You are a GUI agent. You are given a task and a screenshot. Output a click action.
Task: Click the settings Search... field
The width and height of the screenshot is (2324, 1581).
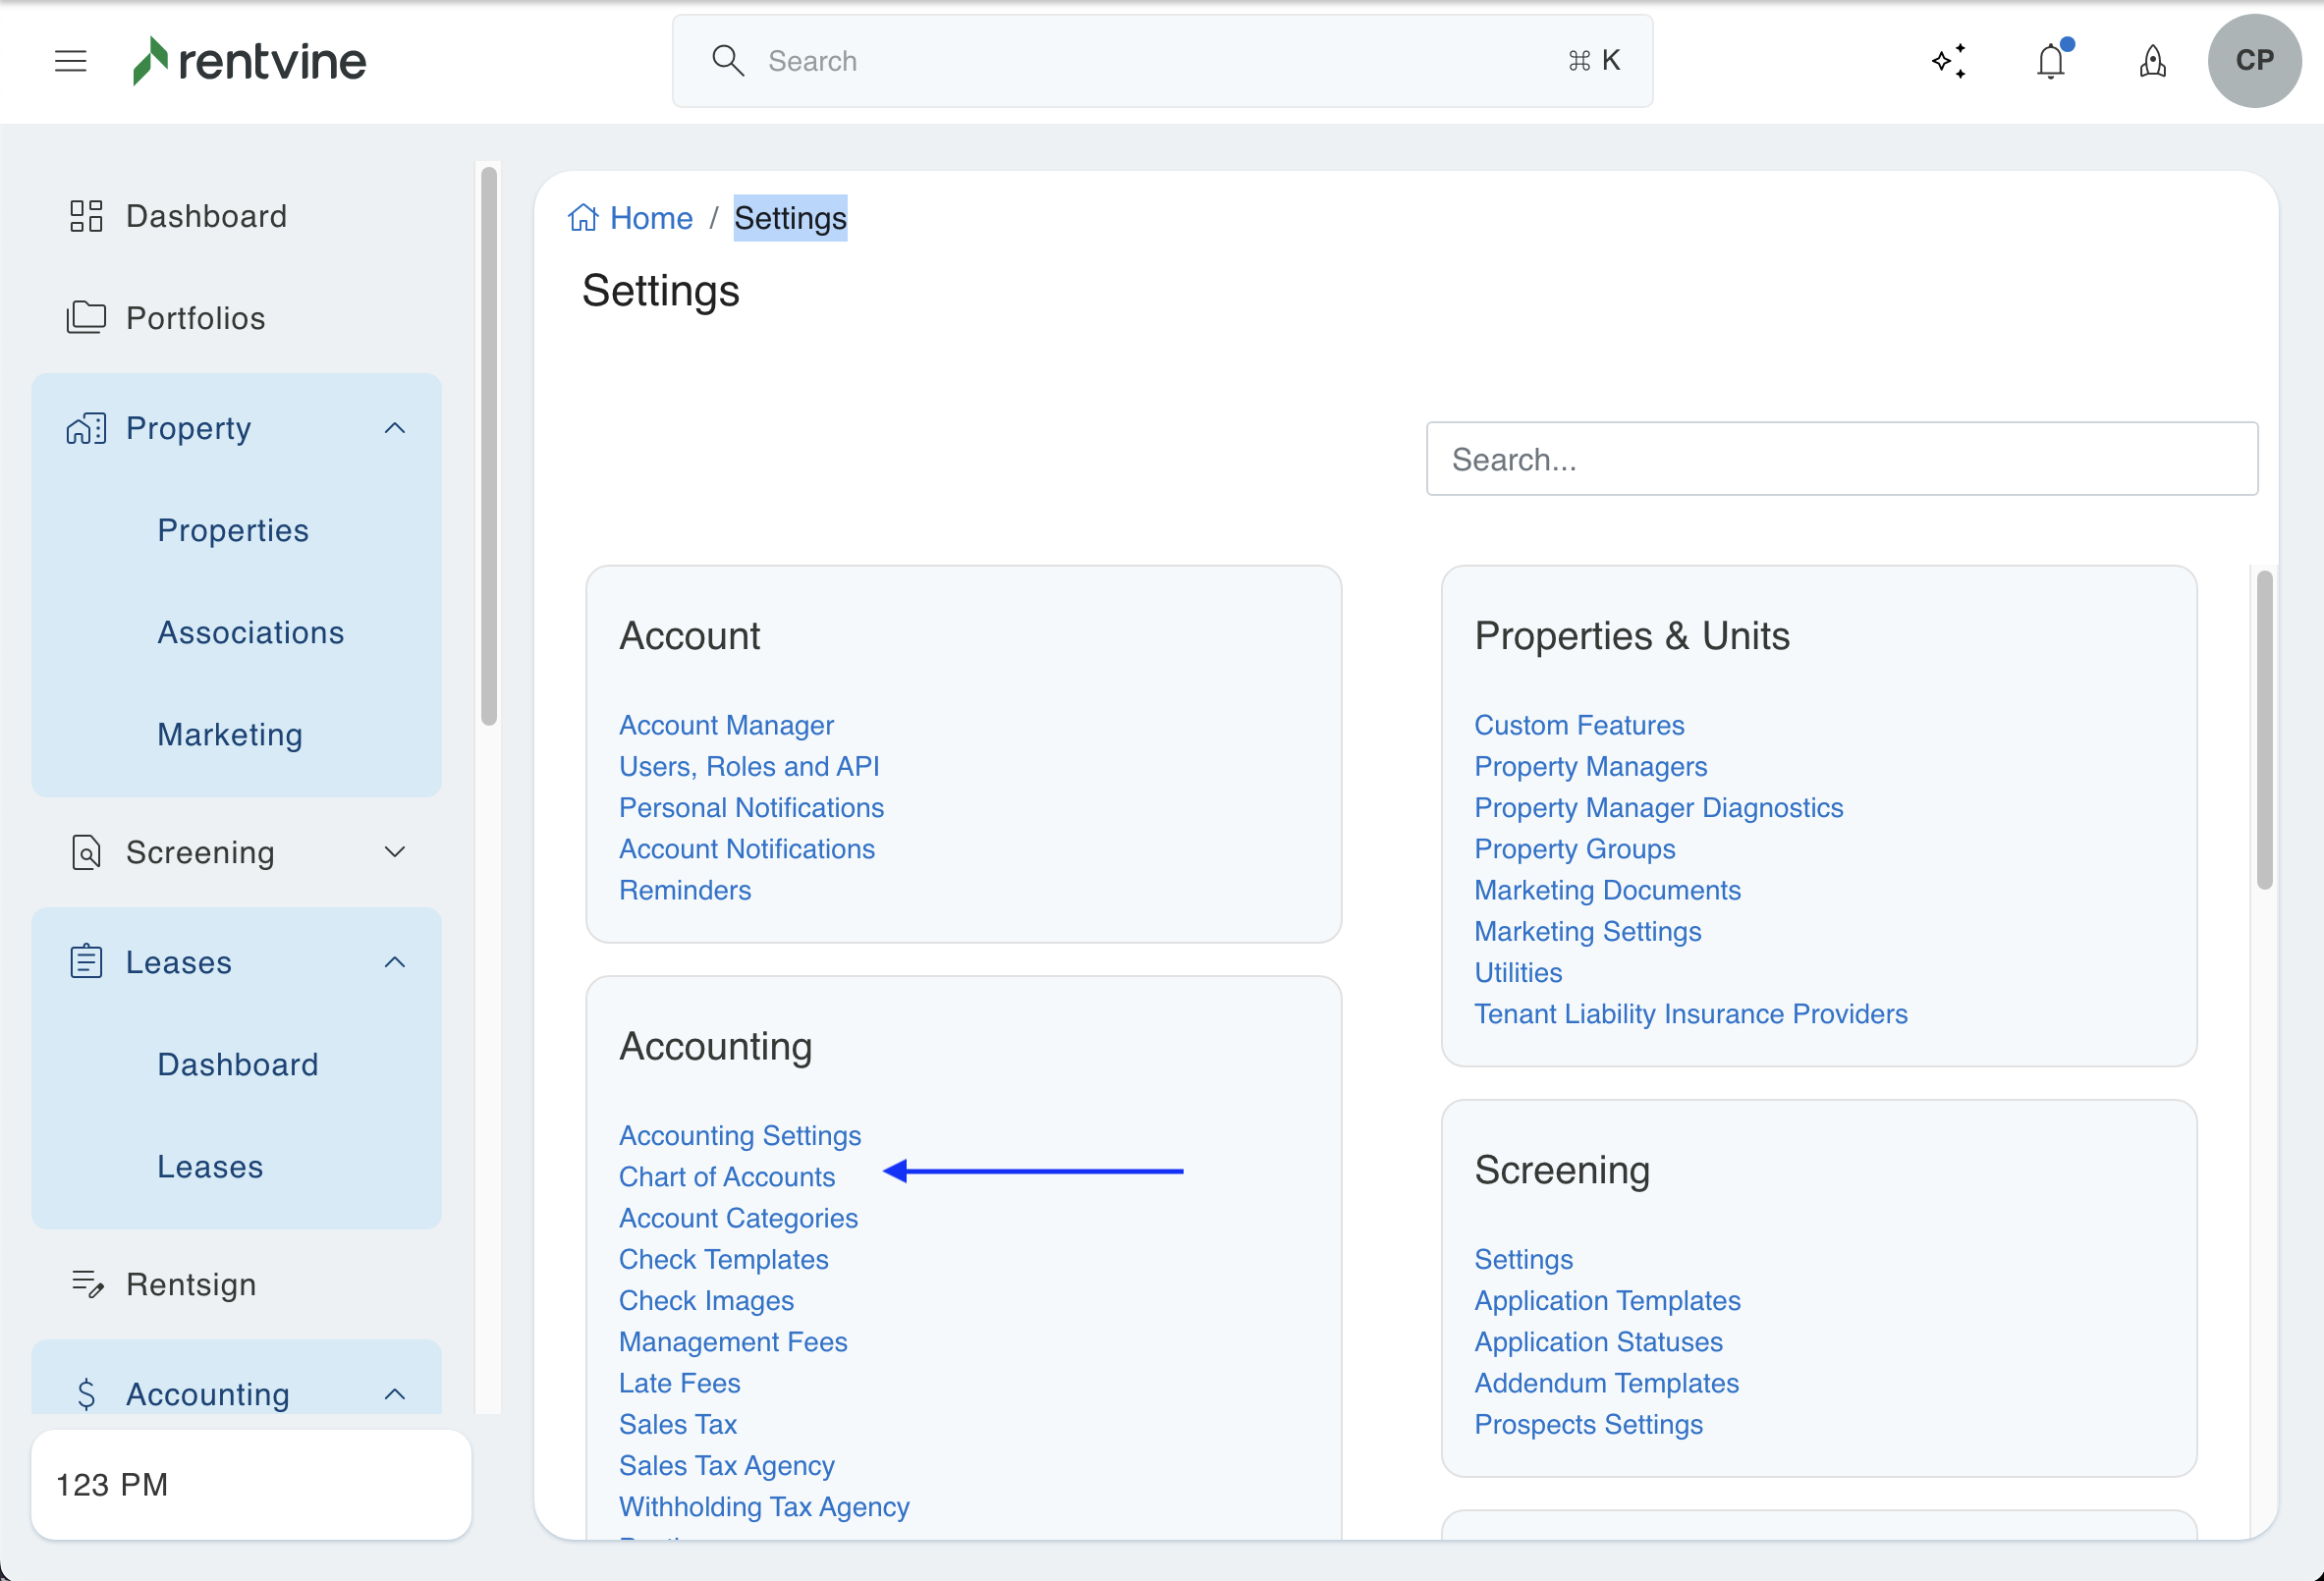click(x=1841, y=459)
